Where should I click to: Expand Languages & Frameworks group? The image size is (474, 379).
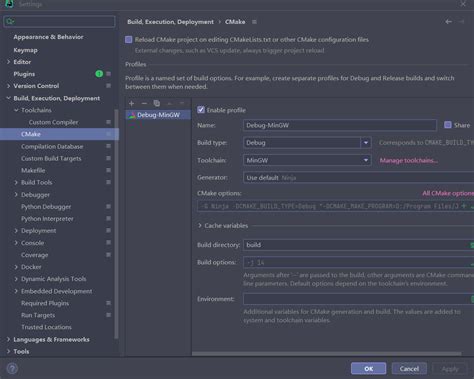[x=8, y=339]
